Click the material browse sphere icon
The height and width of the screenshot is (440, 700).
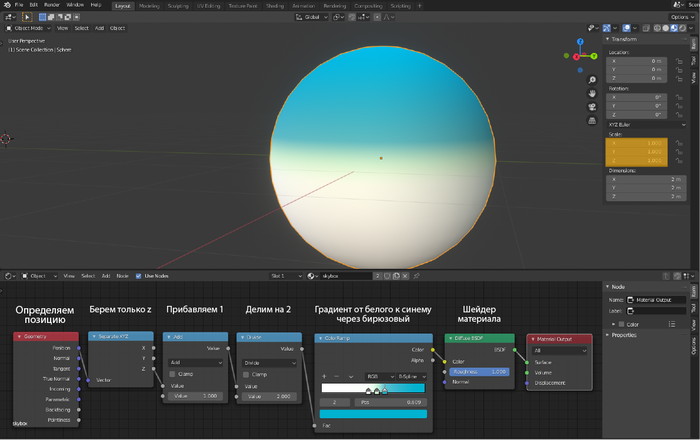click(x=312, y=276)
